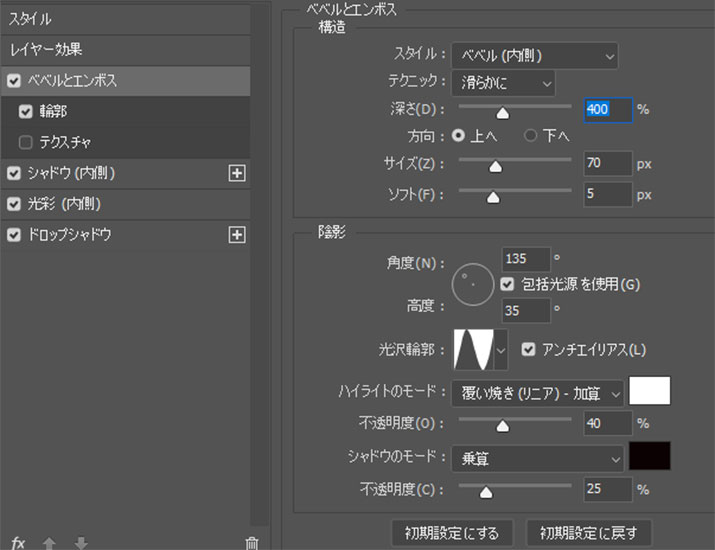The image size is (715, 550).
Task: Click the 初期設定にする button
Action: [x=452, y=533]
